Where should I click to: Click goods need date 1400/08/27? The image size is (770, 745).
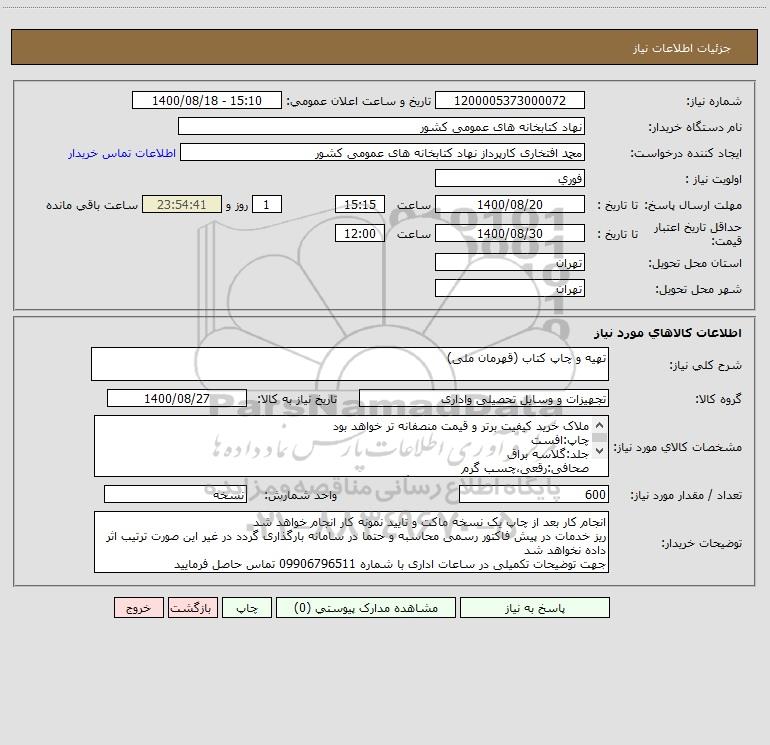(x=177, y=398)
